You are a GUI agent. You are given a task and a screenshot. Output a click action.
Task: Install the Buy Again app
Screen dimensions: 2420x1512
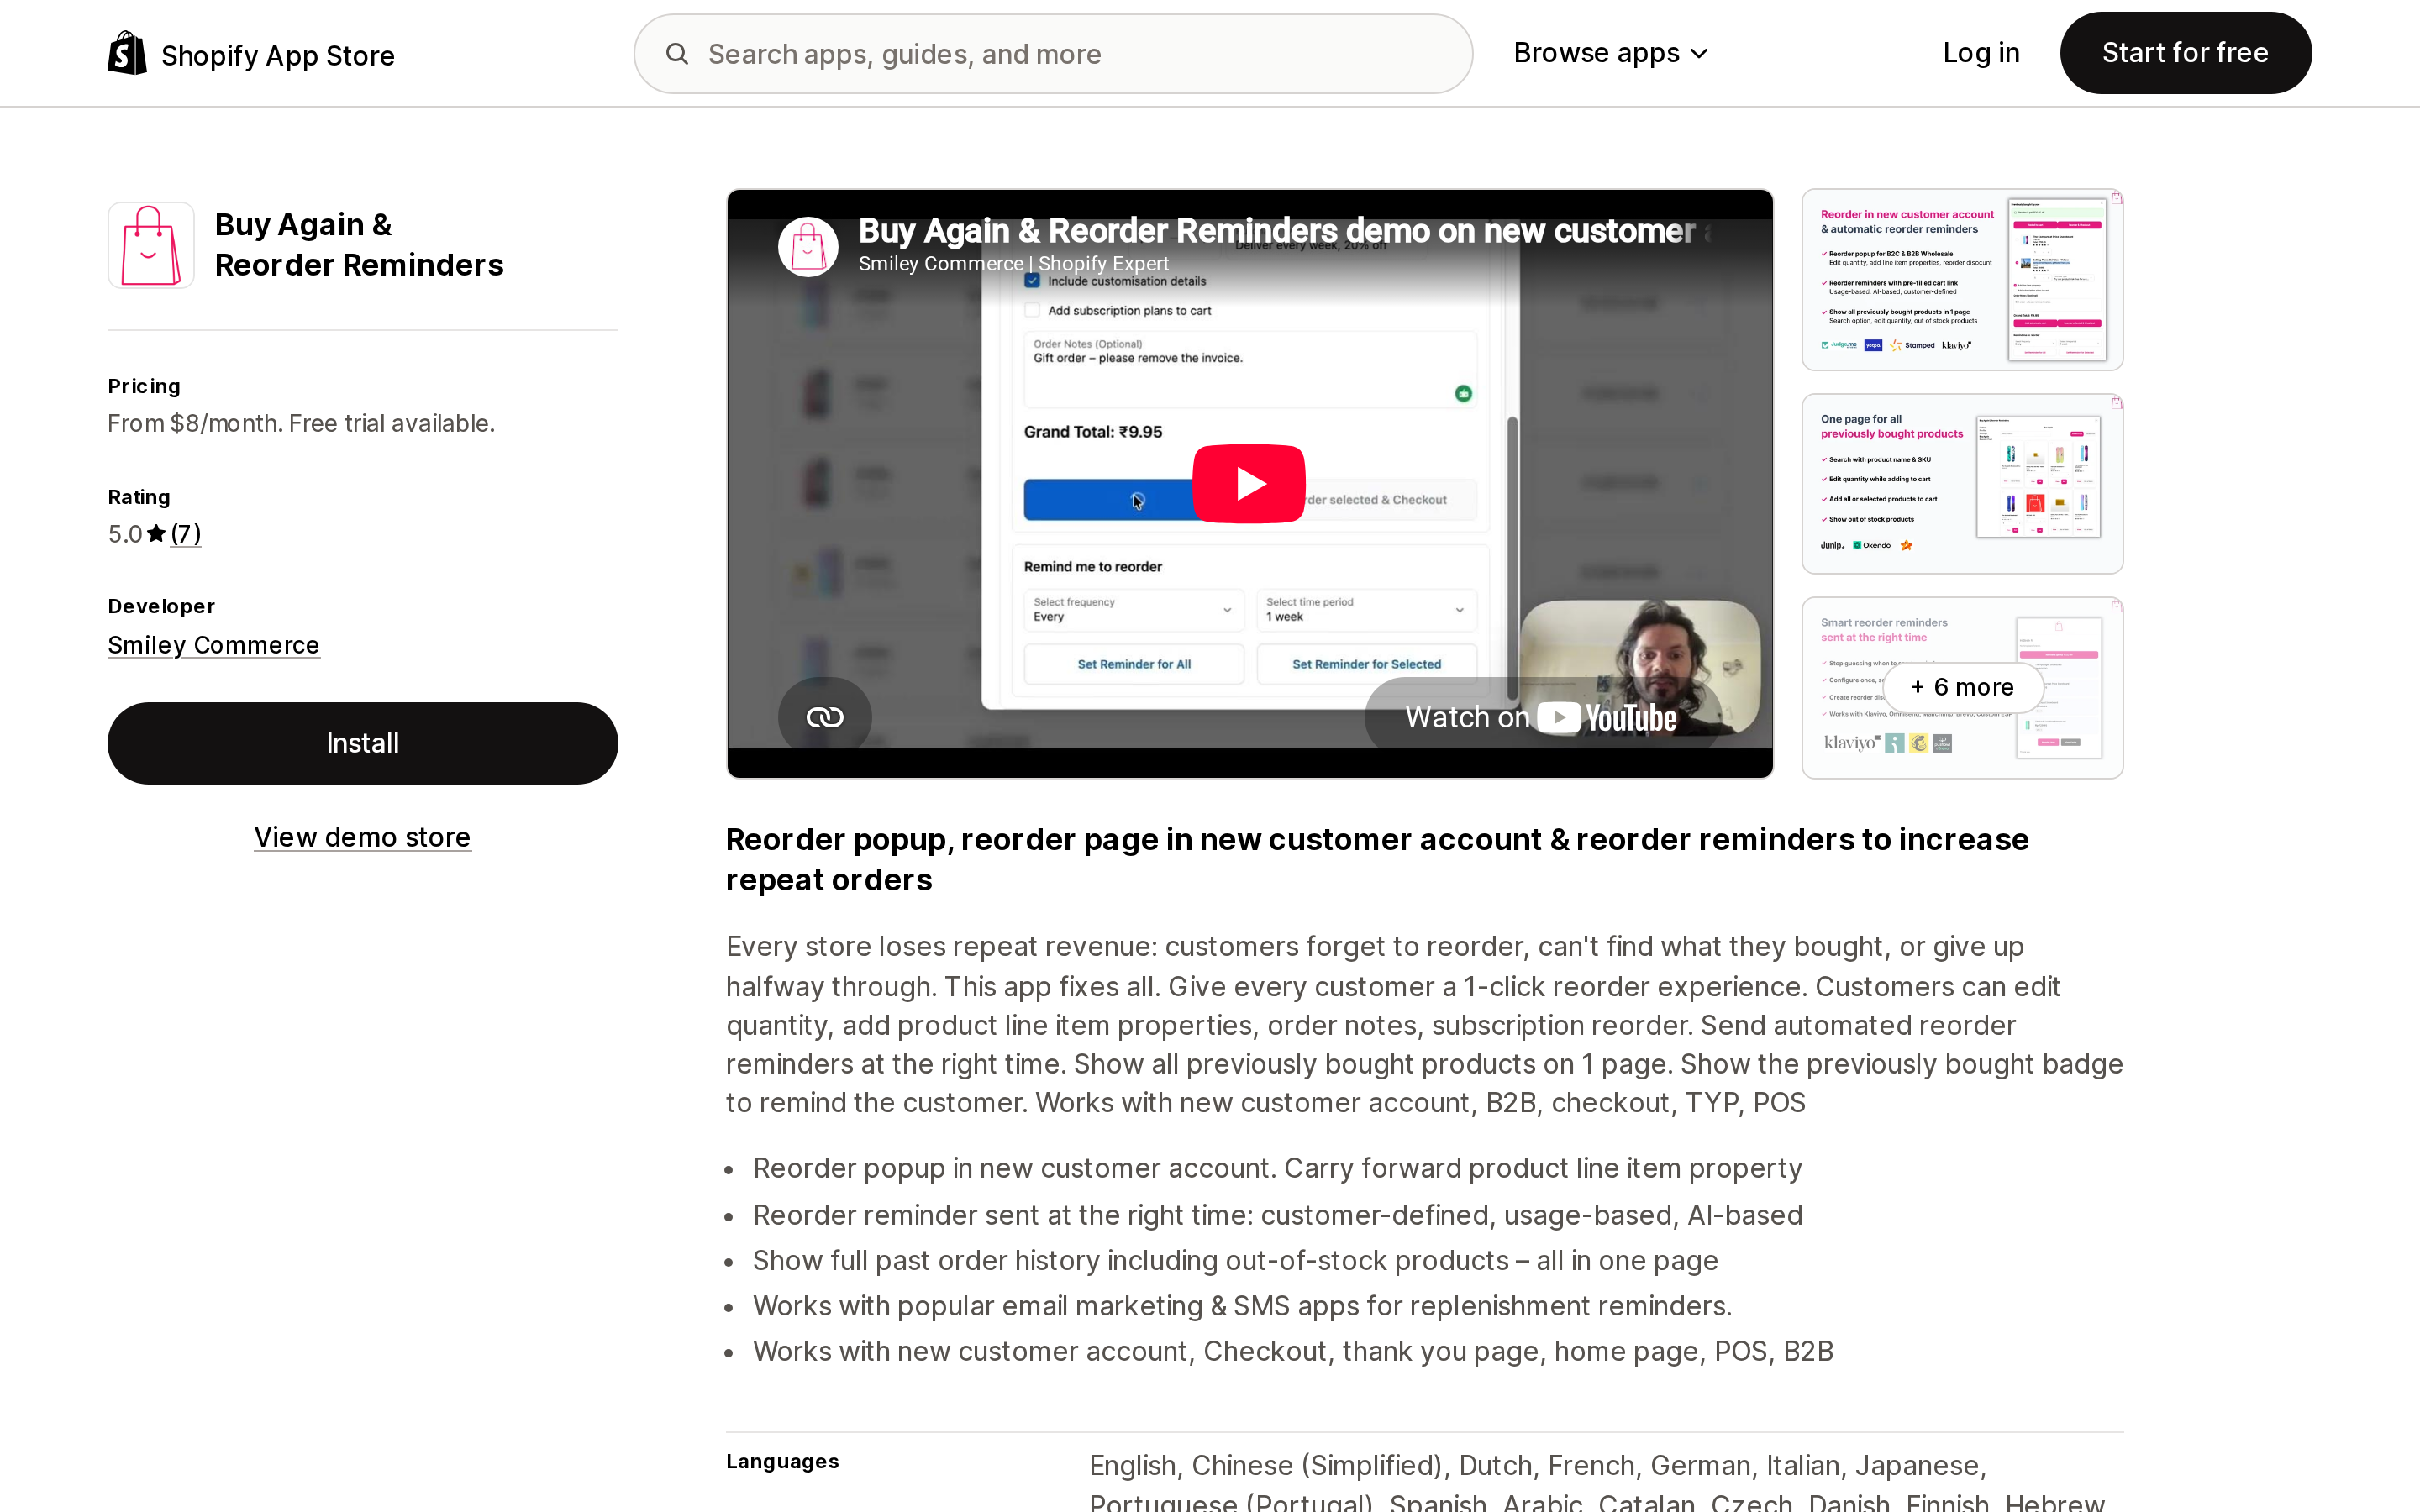pyautogui.click(x=363, y=743)
